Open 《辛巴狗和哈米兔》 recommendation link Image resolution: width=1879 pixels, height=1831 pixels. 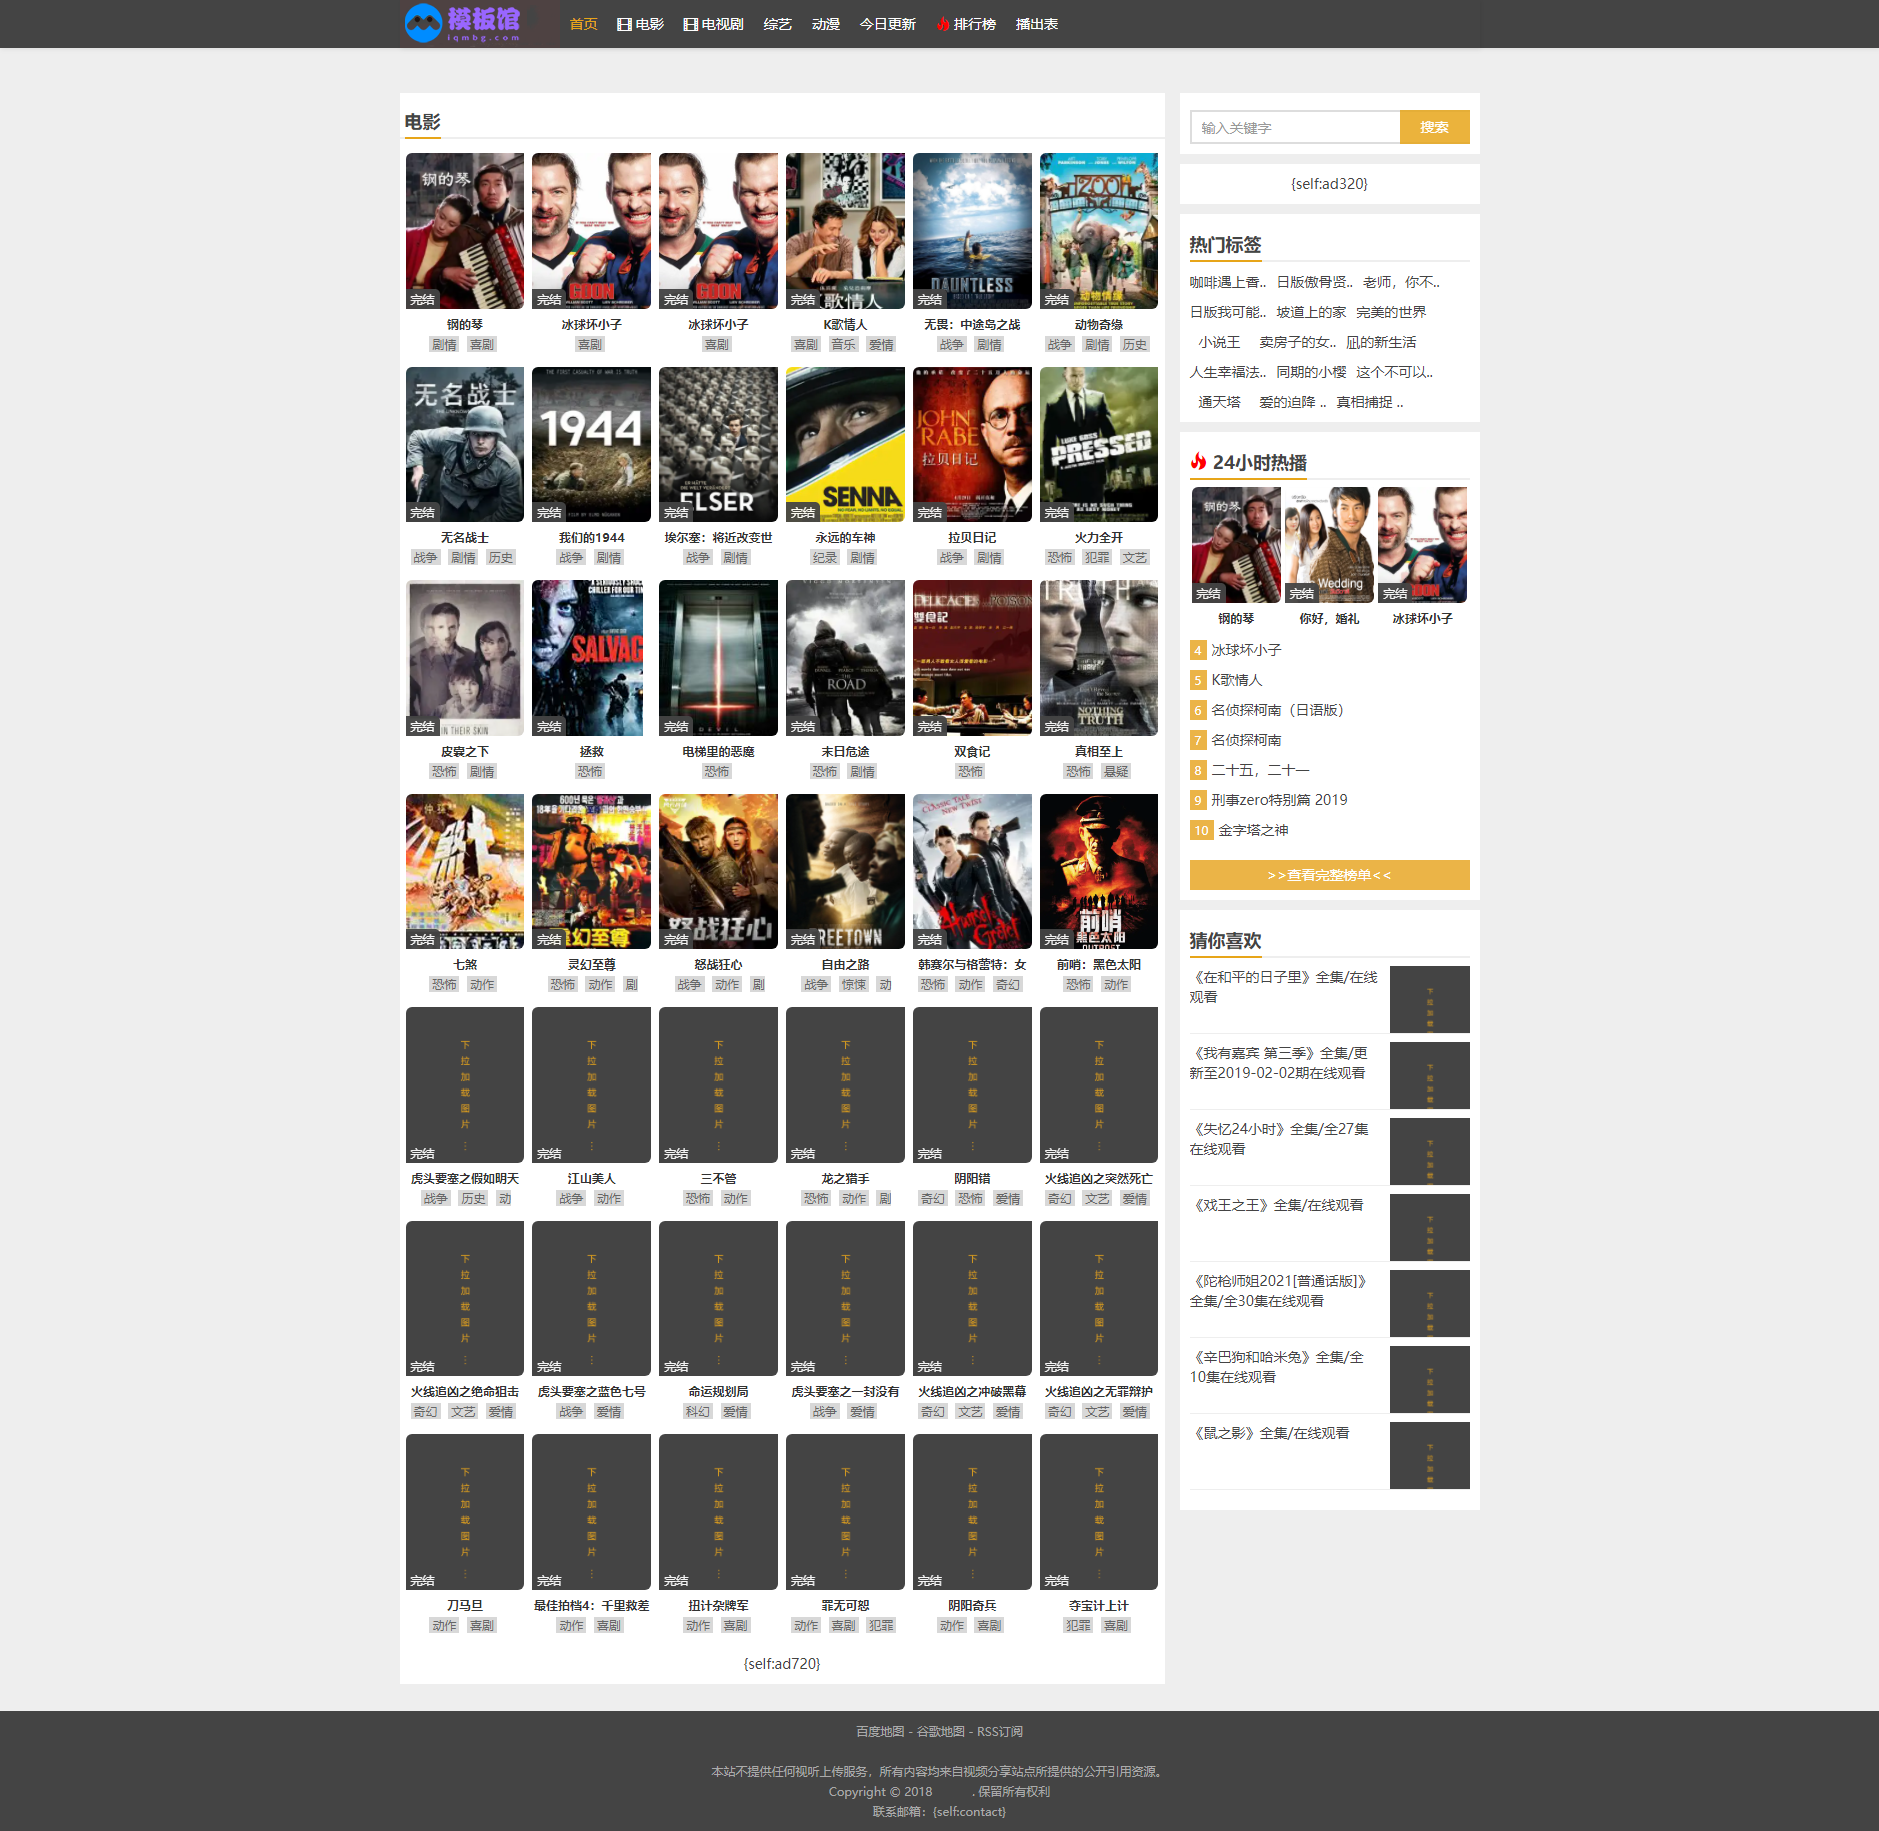tap(1277, 1367)
